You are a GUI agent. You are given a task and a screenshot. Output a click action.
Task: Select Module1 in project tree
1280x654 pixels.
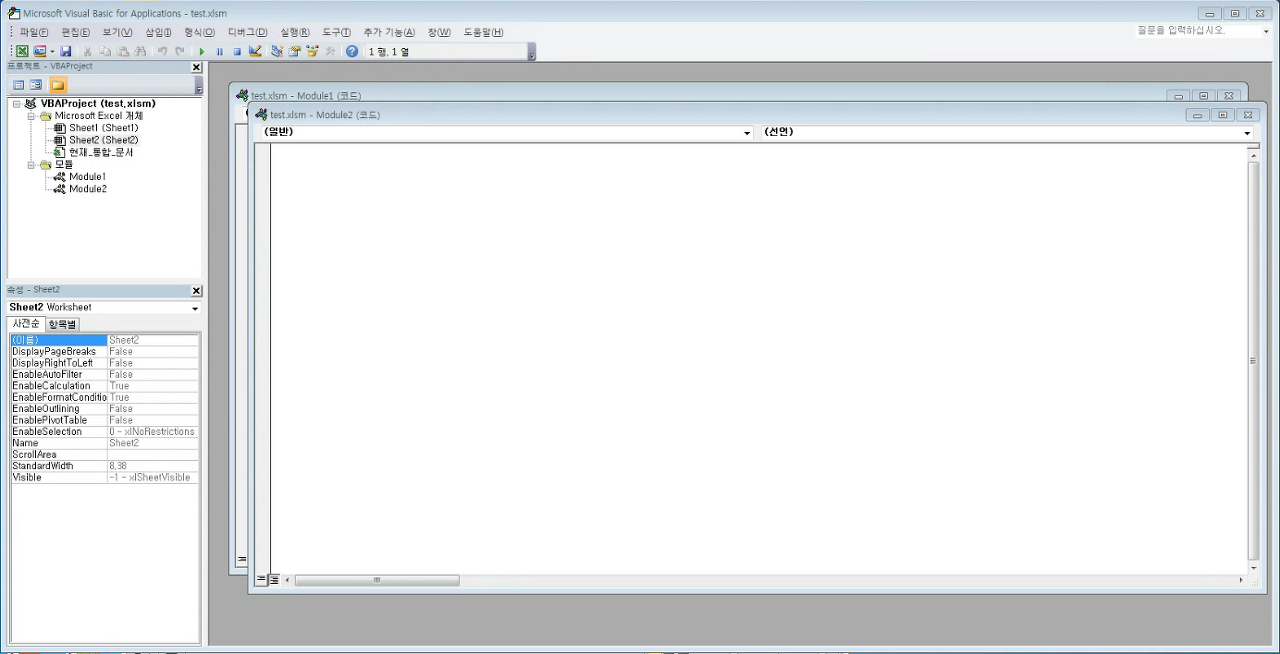[88, 176]
